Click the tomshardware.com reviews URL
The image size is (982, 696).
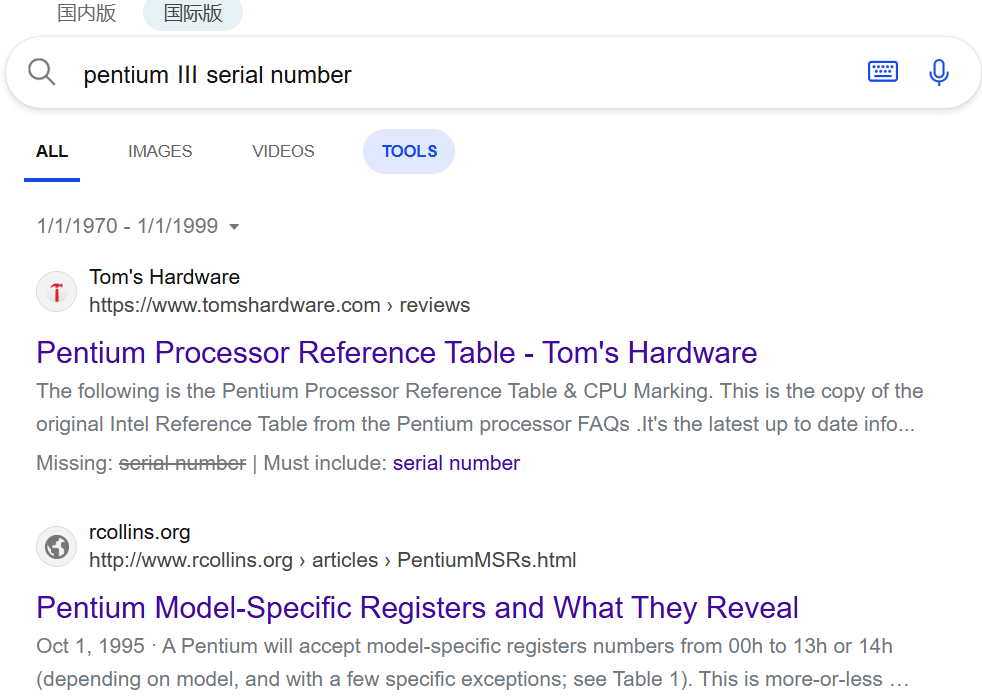pos(279,305)
